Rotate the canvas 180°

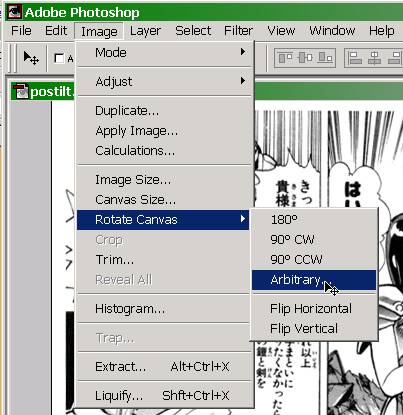[x=314, y=219]
